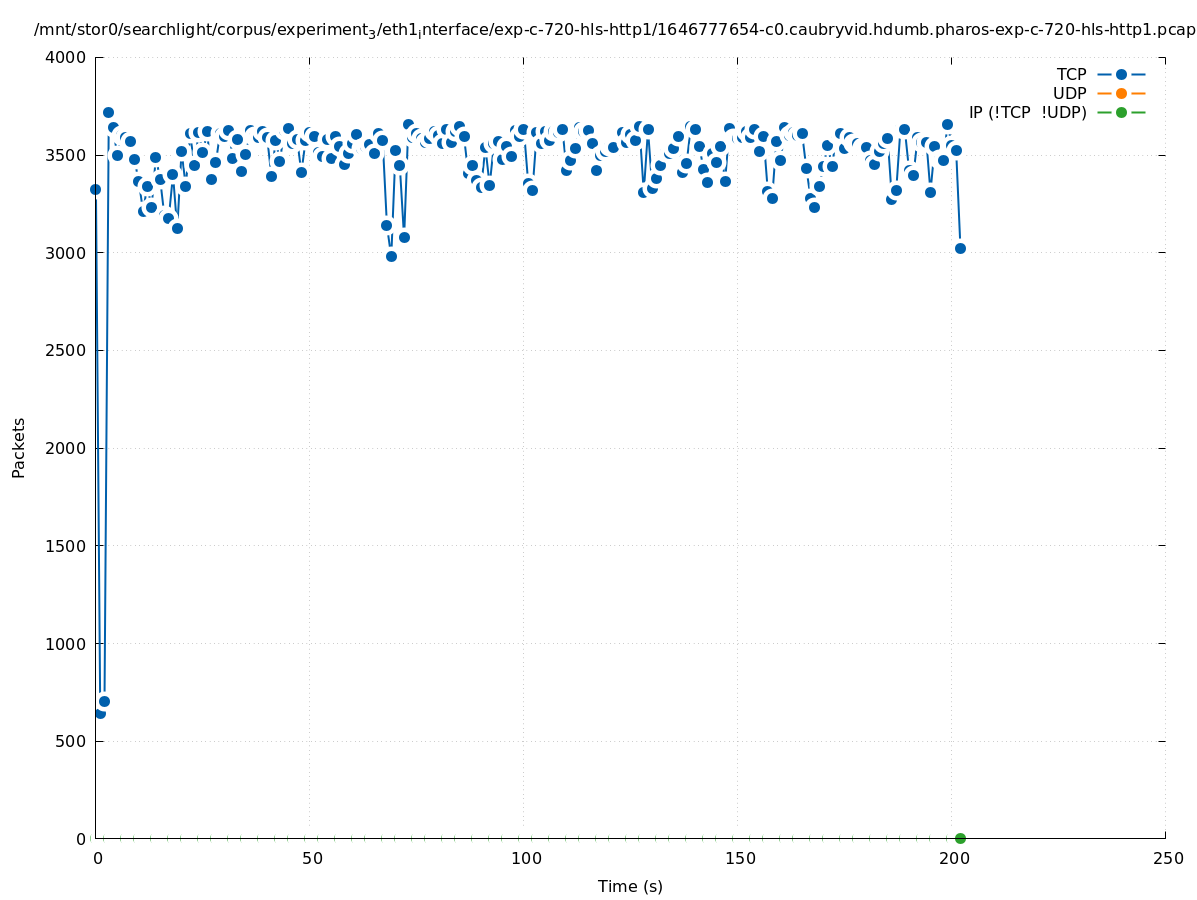
Task: Click the blue dip point just below 3000 packets
Action: pos(391,256)
